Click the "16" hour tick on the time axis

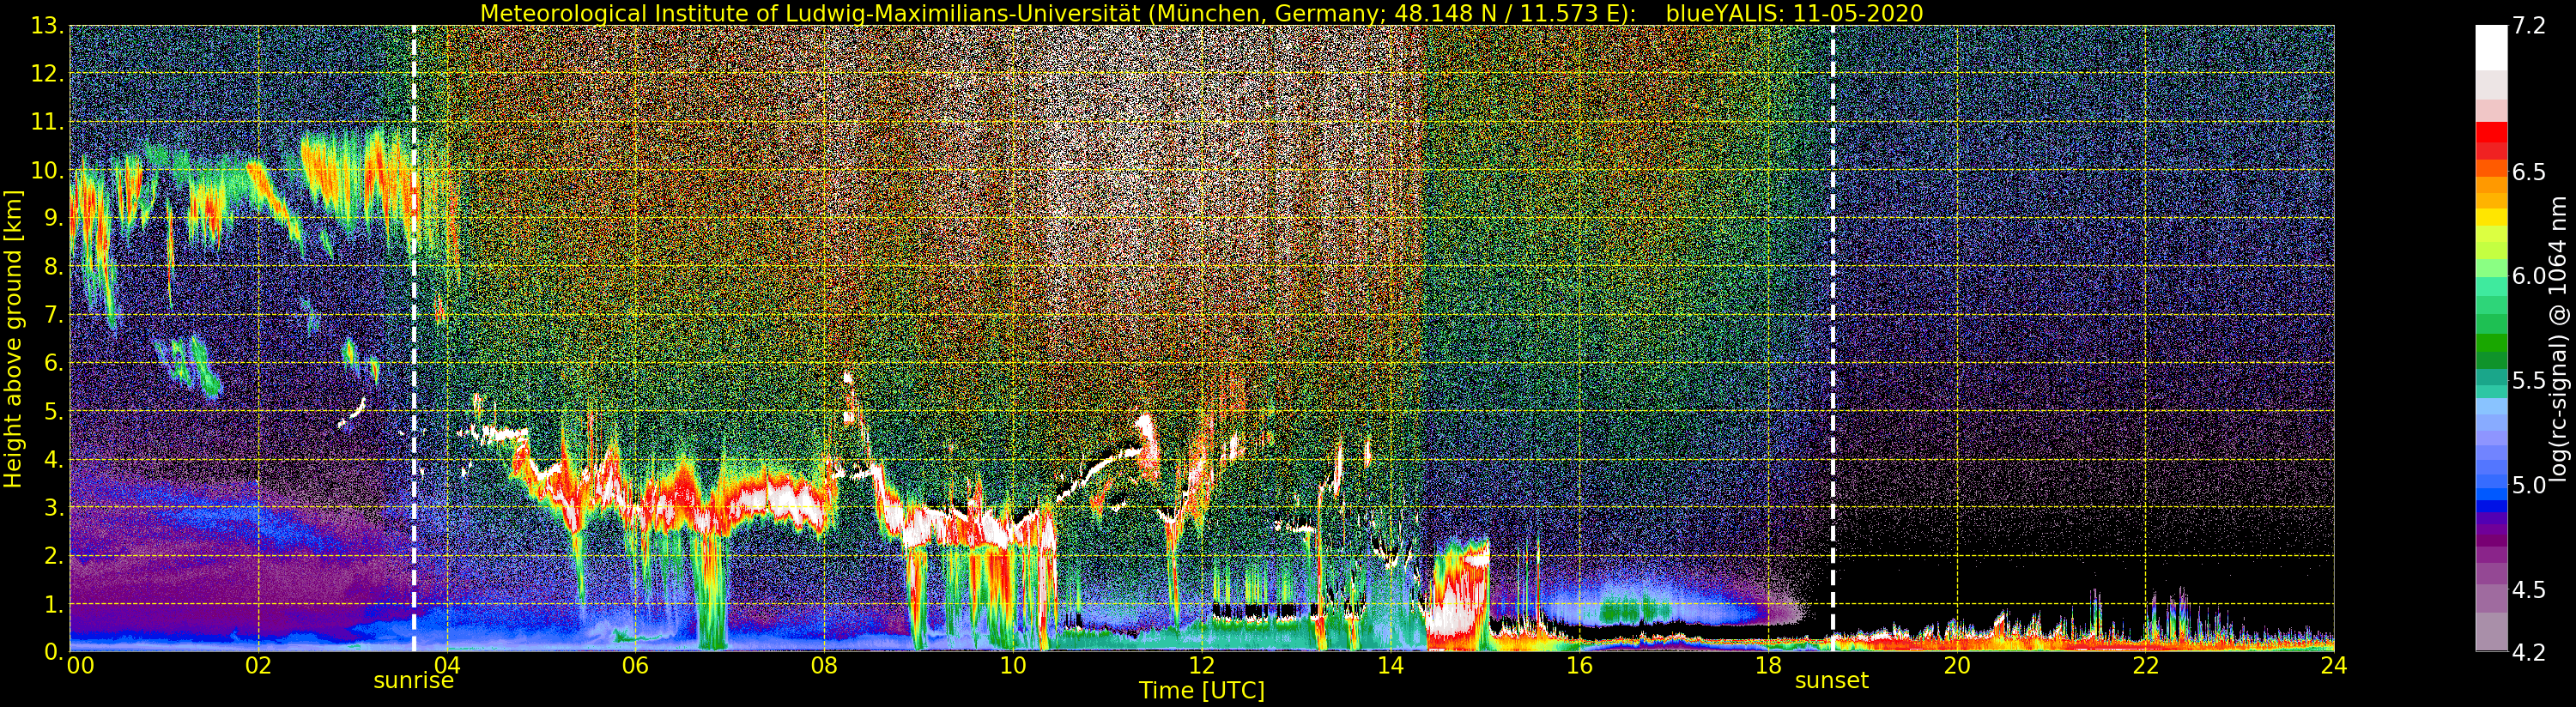pos(1579,665)
